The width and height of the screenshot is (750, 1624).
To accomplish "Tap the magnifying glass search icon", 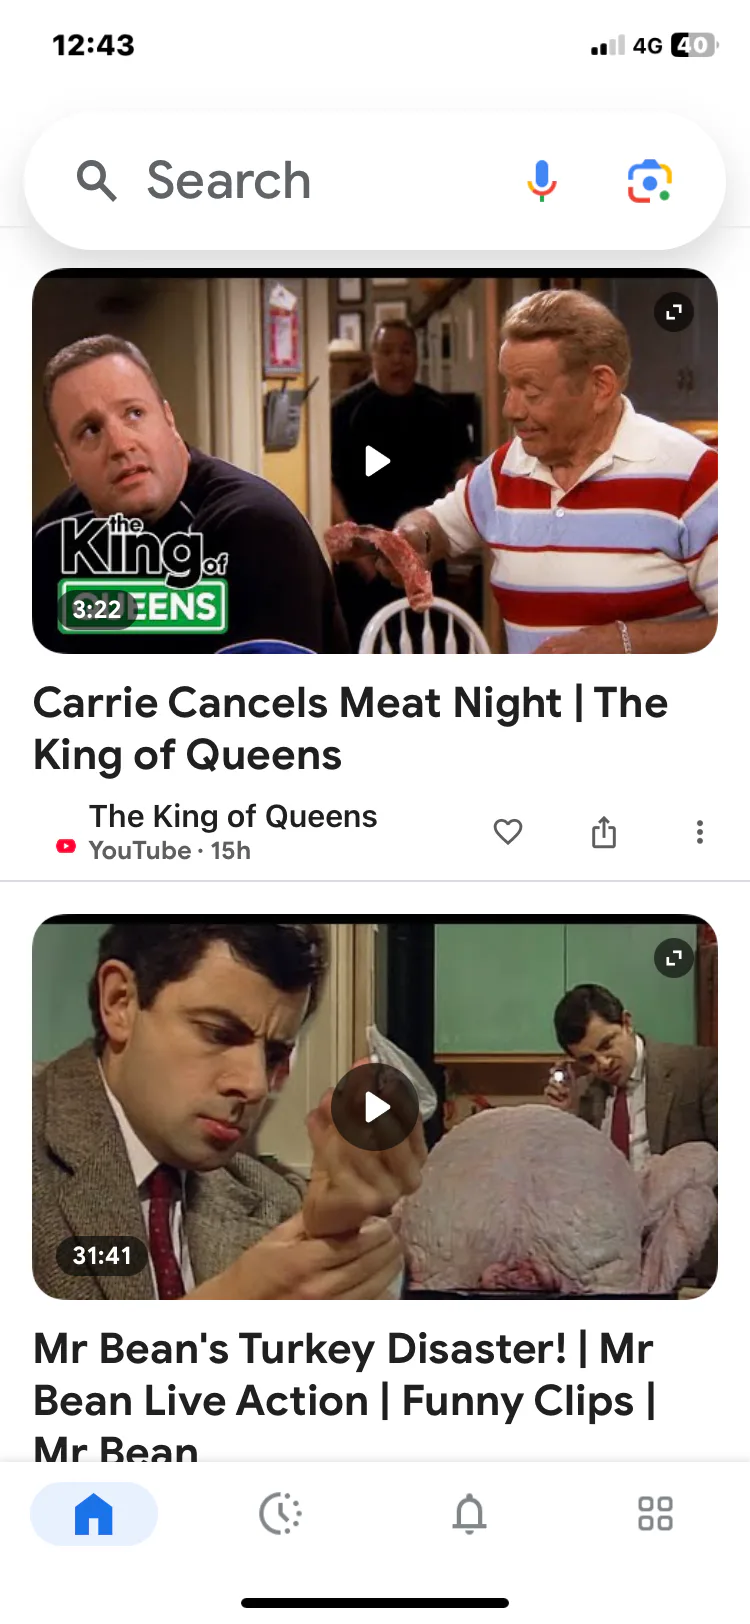I will (x=96, y=181).
